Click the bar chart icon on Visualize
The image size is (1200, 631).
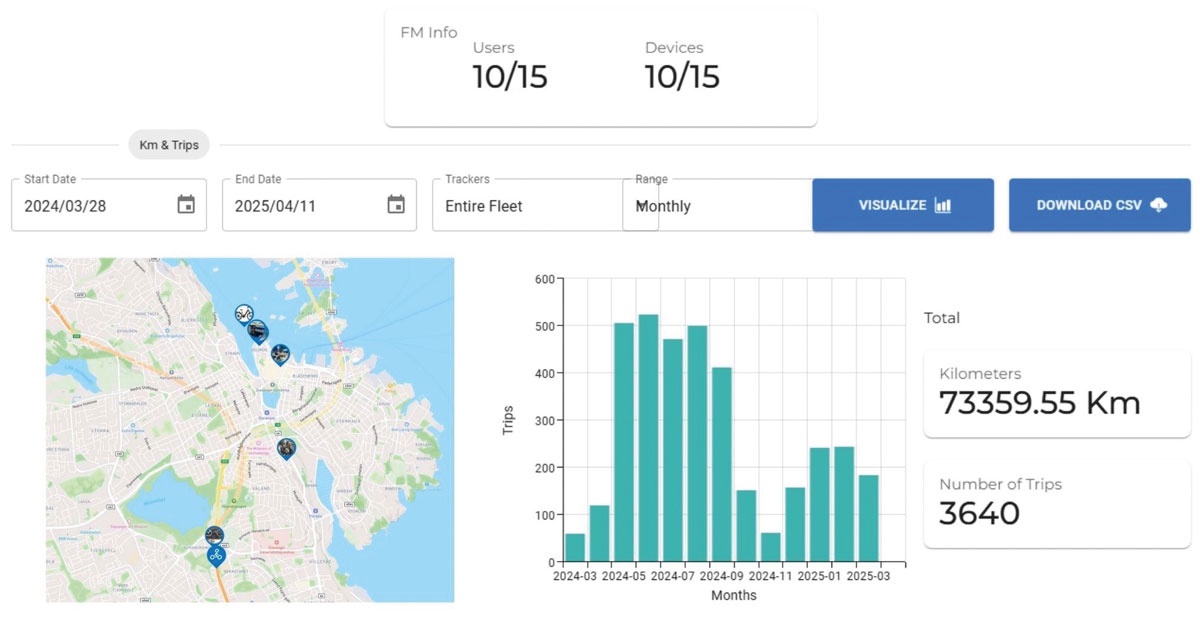(942, 205)
